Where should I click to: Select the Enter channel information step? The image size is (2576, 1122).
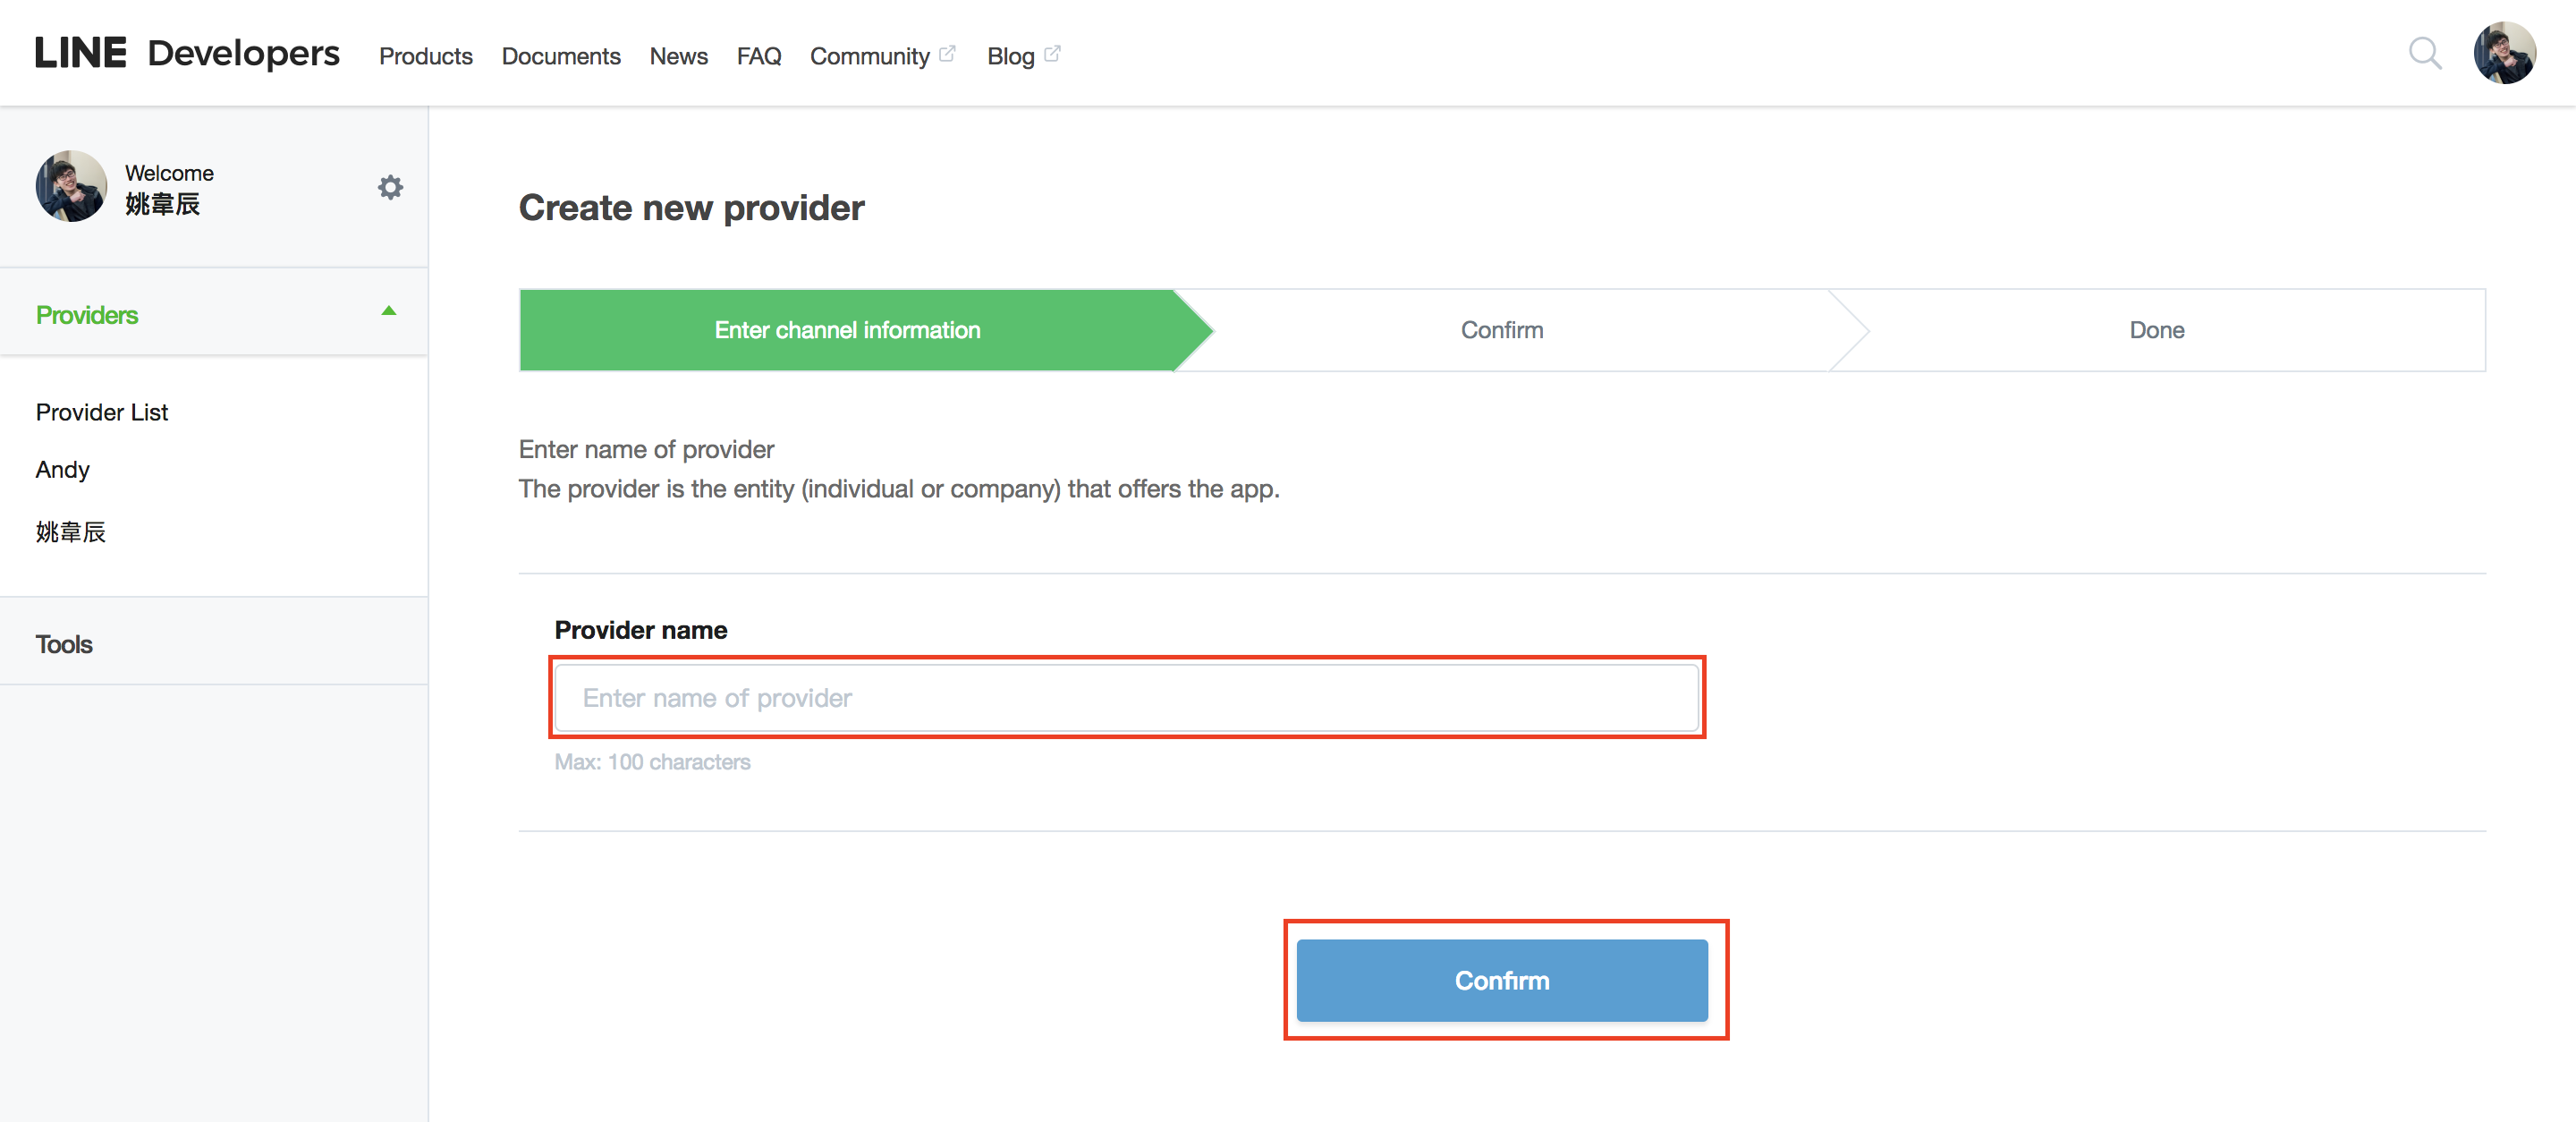click(848, 330)
